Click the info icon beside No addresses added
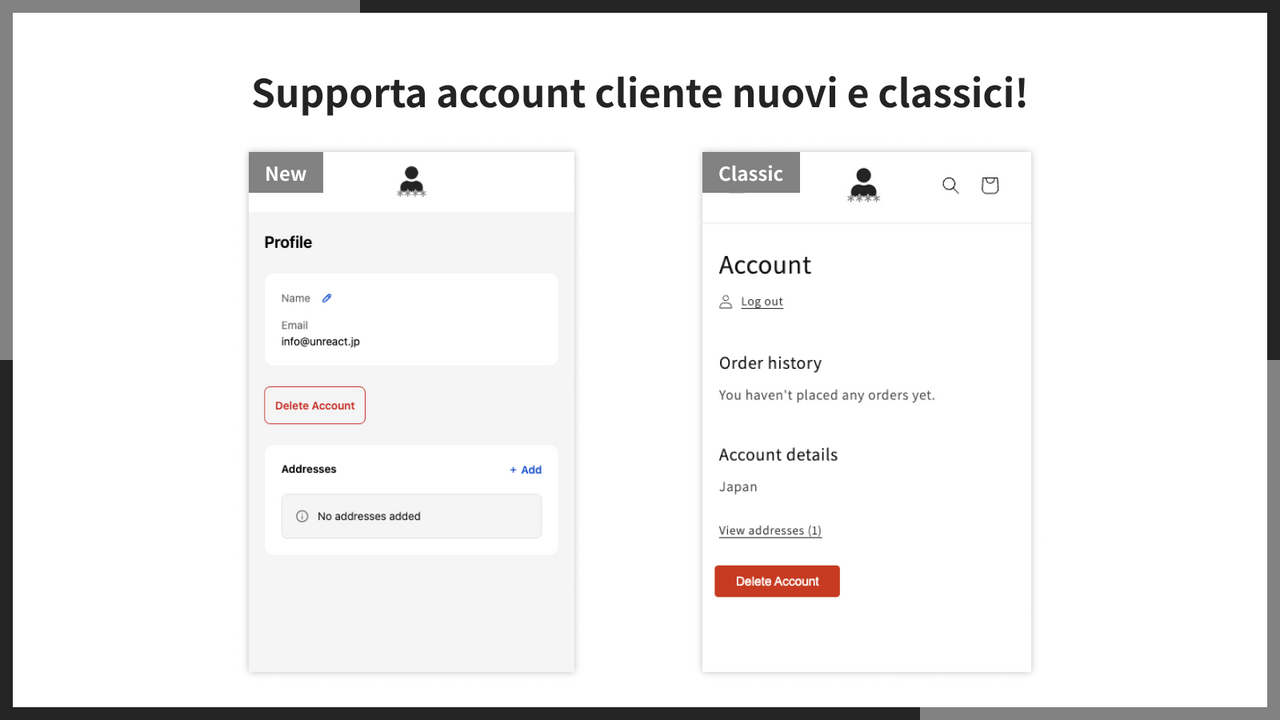 (302, 516)
